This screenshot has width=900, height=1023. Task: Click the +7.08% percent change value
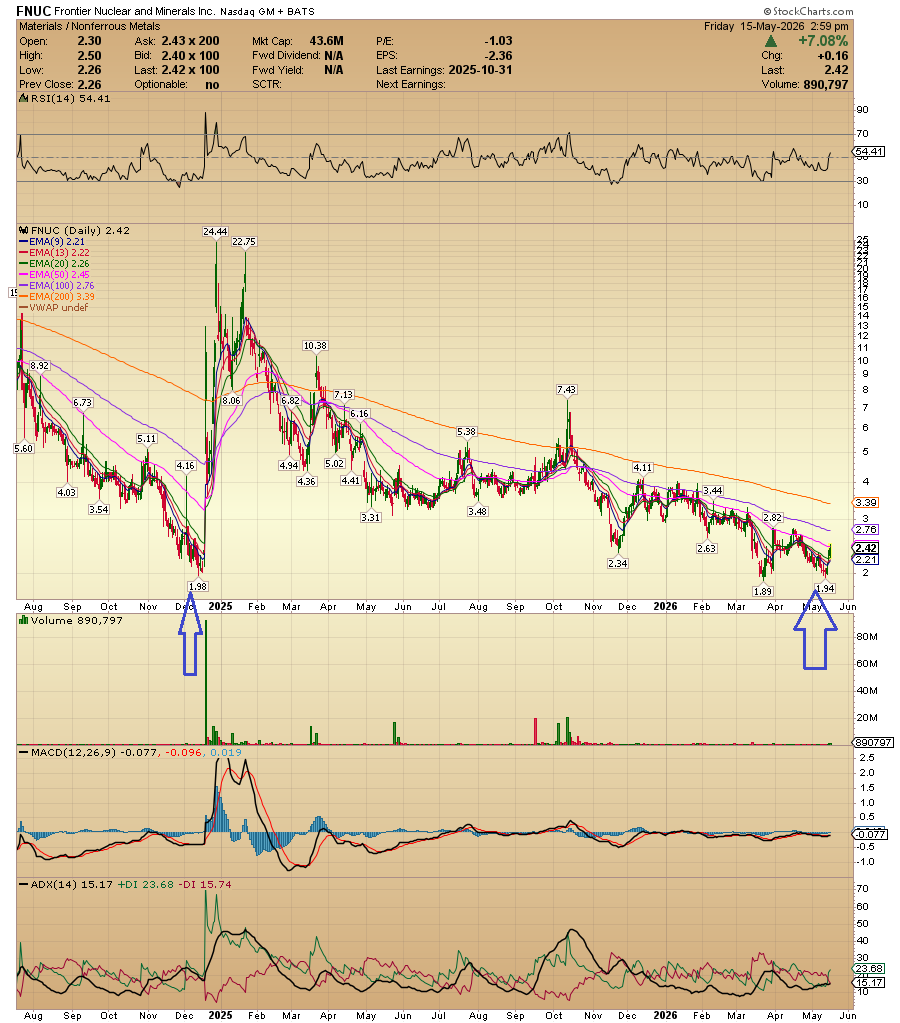pos(823,41)
